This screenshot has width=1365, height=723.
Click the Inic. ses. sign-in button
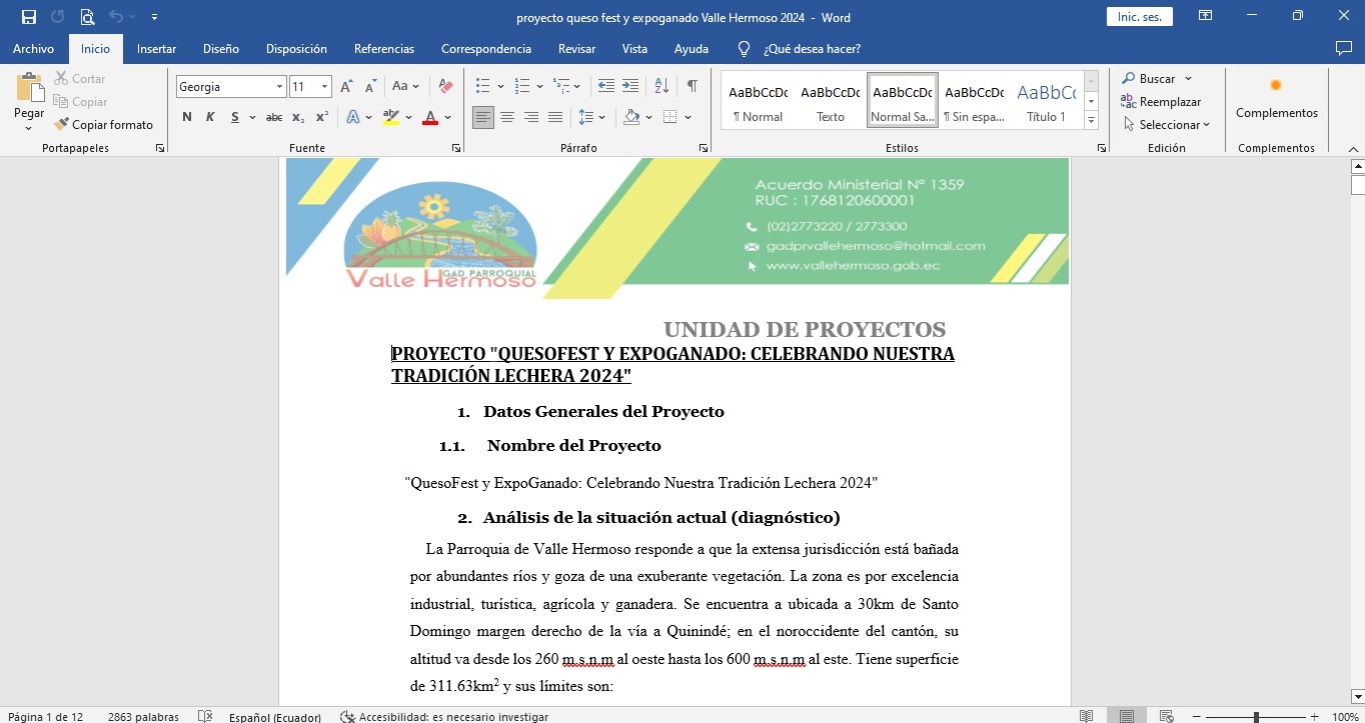(x=1139, y=17)
